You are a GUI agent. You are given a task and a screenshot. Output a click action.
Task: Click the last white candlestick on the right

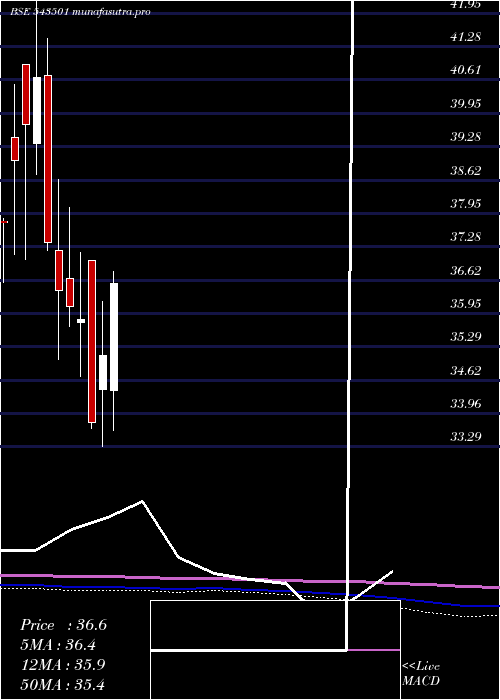click(x=114, y=337)
